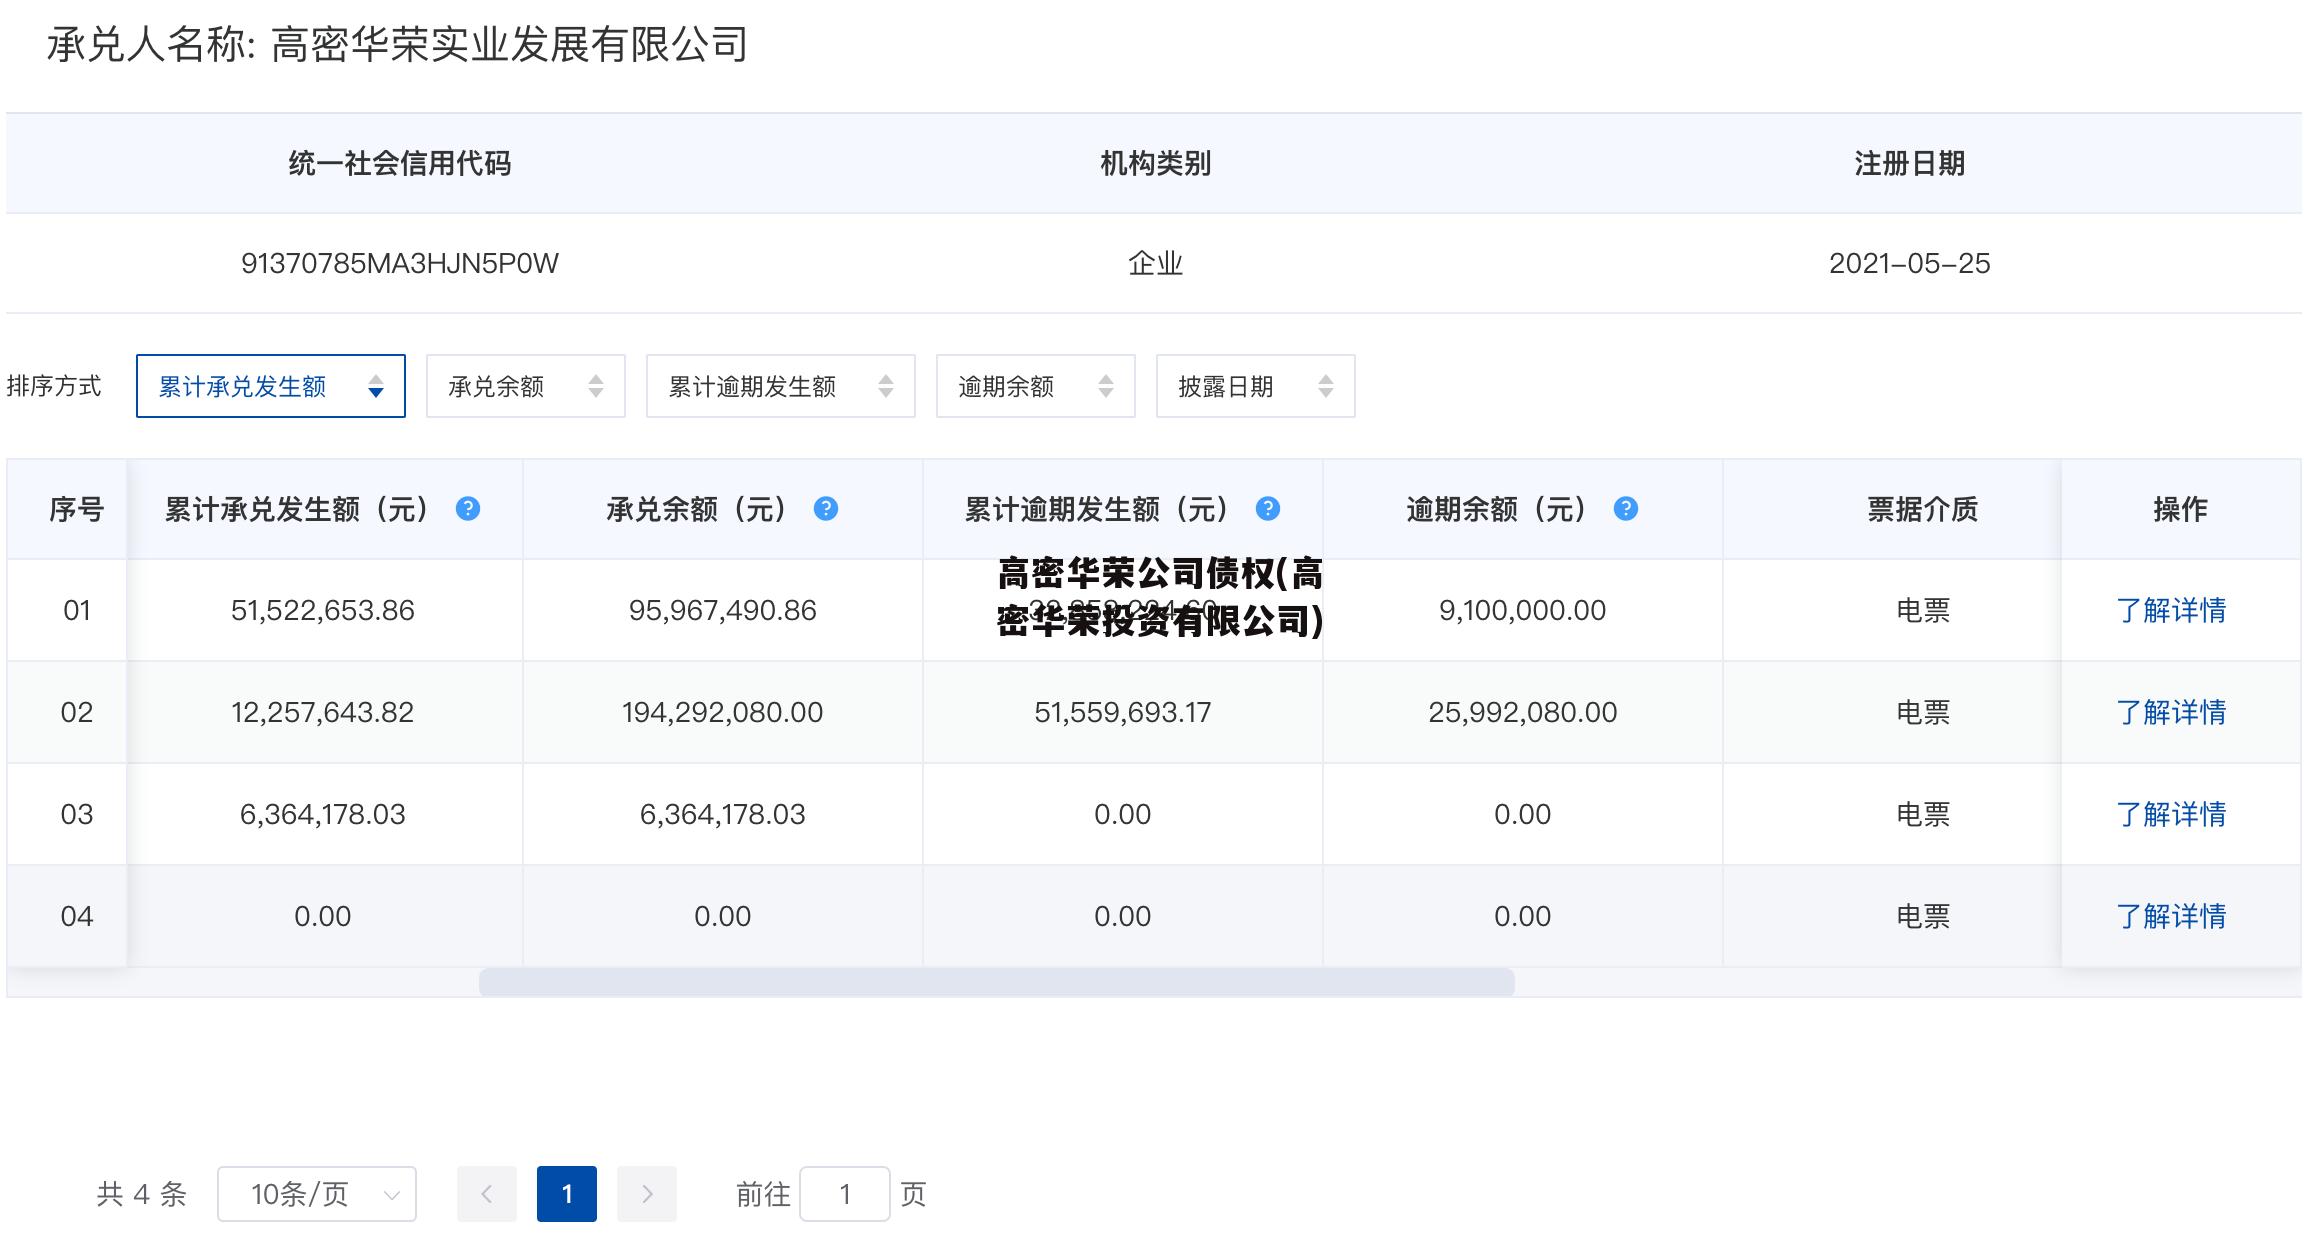Open 了解详情 for row 01
The image size is (2318, 1254).
tap(2171, 610)
